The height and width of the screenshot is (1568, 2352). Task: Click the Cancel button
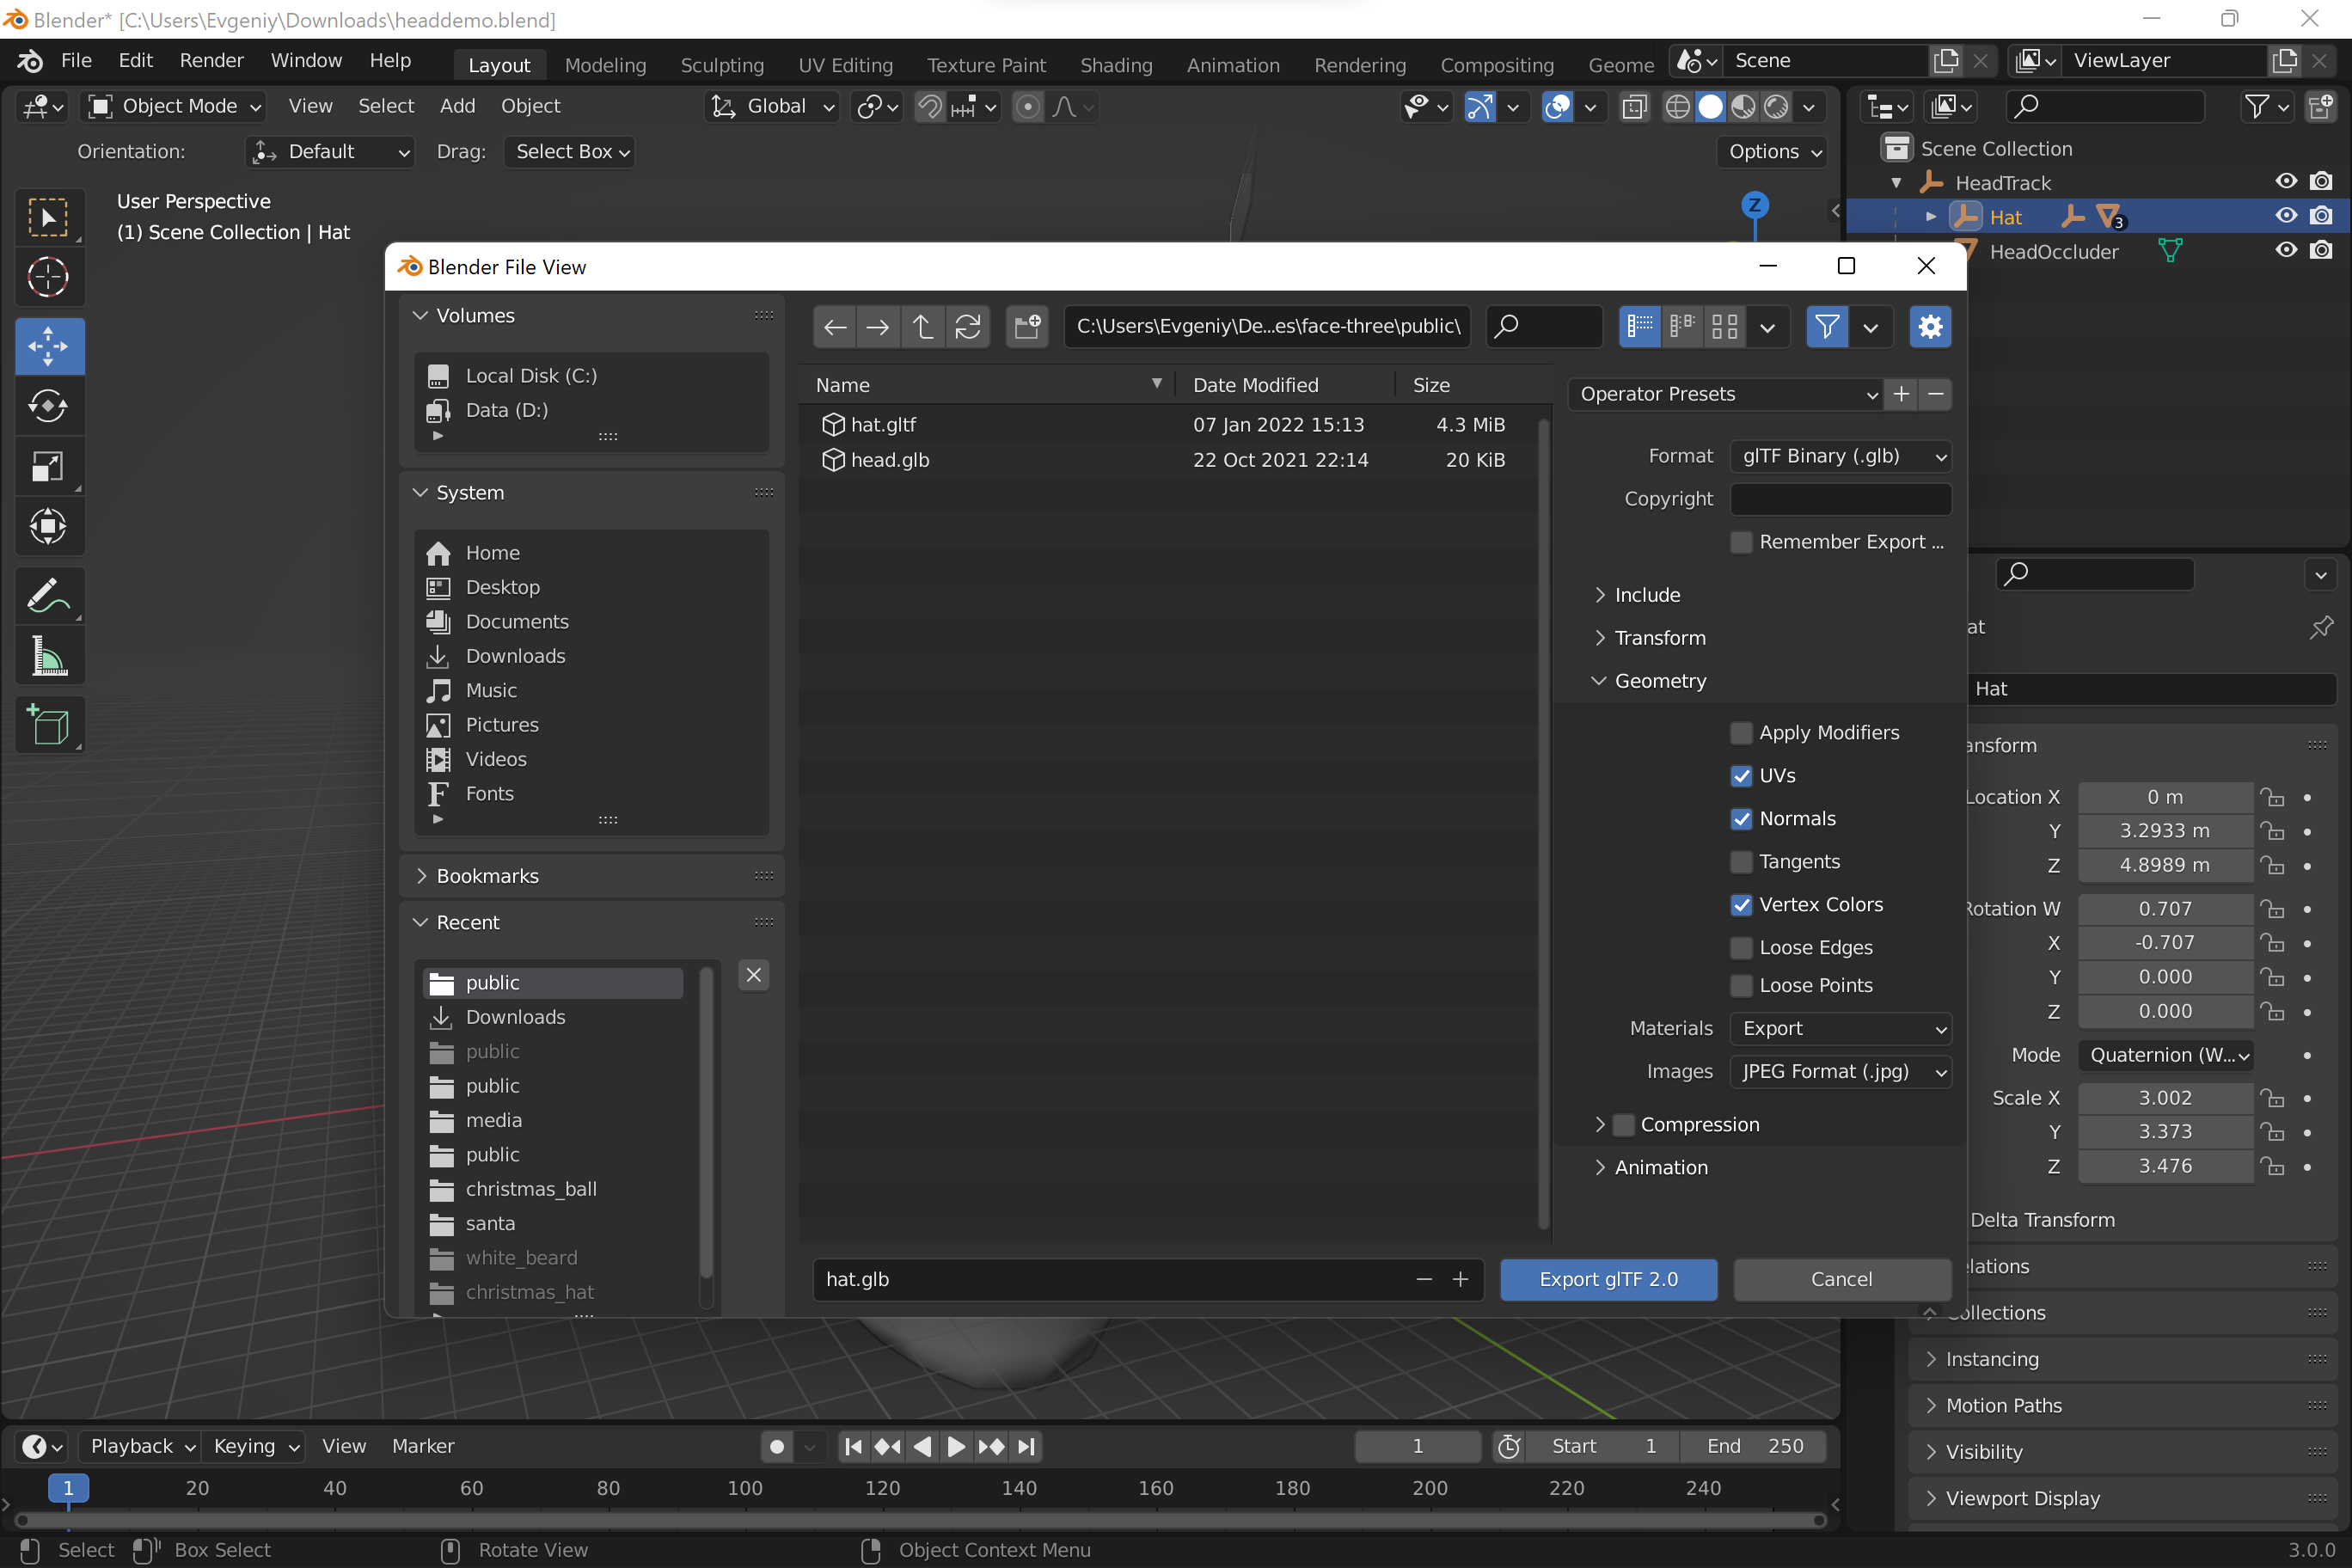pyautogui.click(x=1841, y=1279)
